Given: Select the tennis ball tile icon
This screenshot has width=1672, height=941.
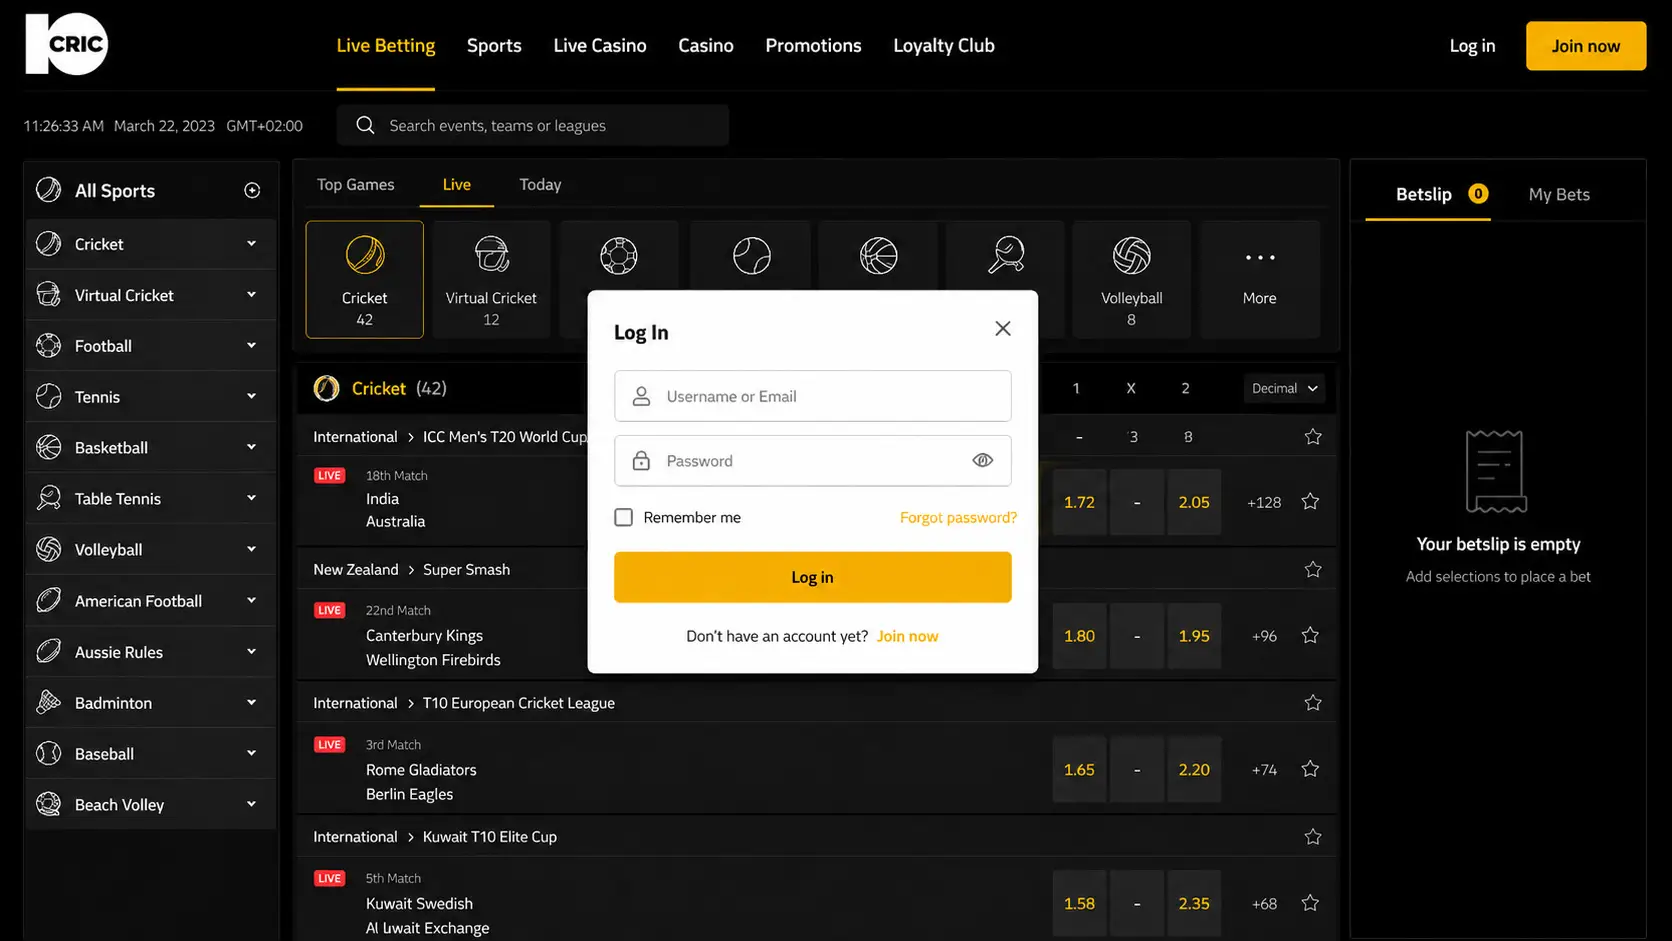Looking at the screenshot, I should (x=751, y=255).
